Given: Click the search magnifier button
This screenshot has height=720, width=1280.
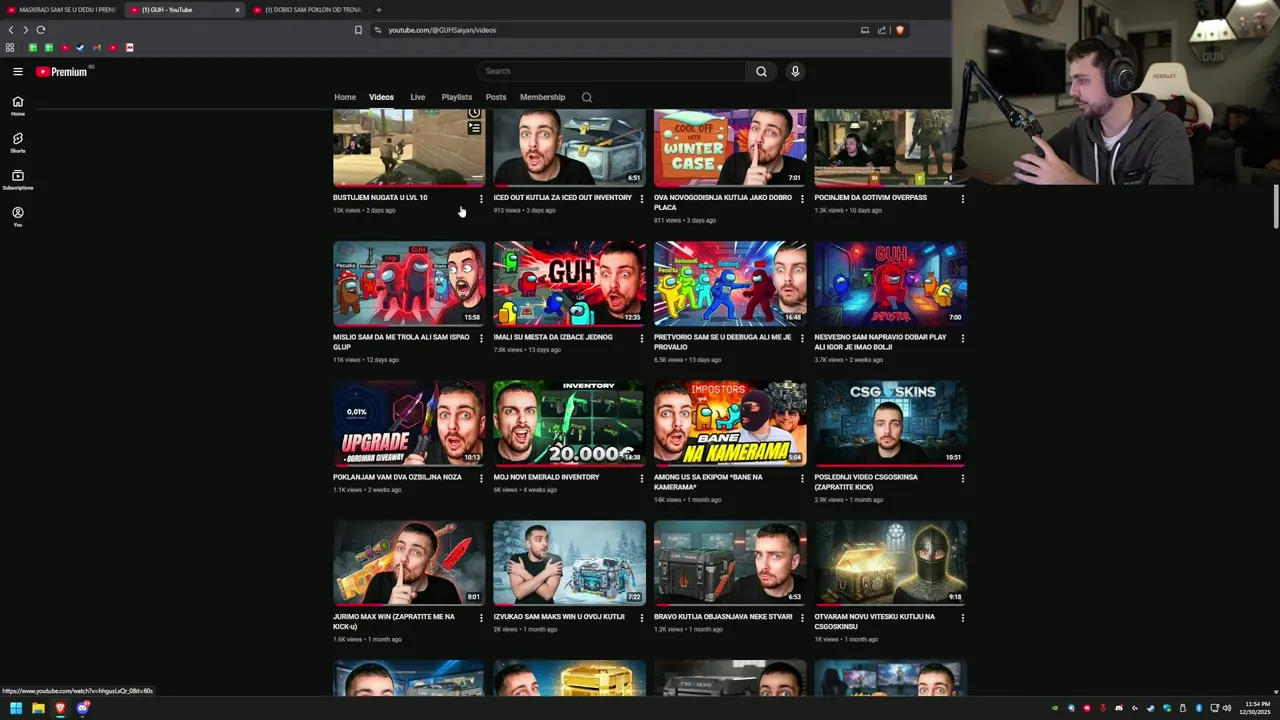Looking at the screenshot, I should pos(761,71).
